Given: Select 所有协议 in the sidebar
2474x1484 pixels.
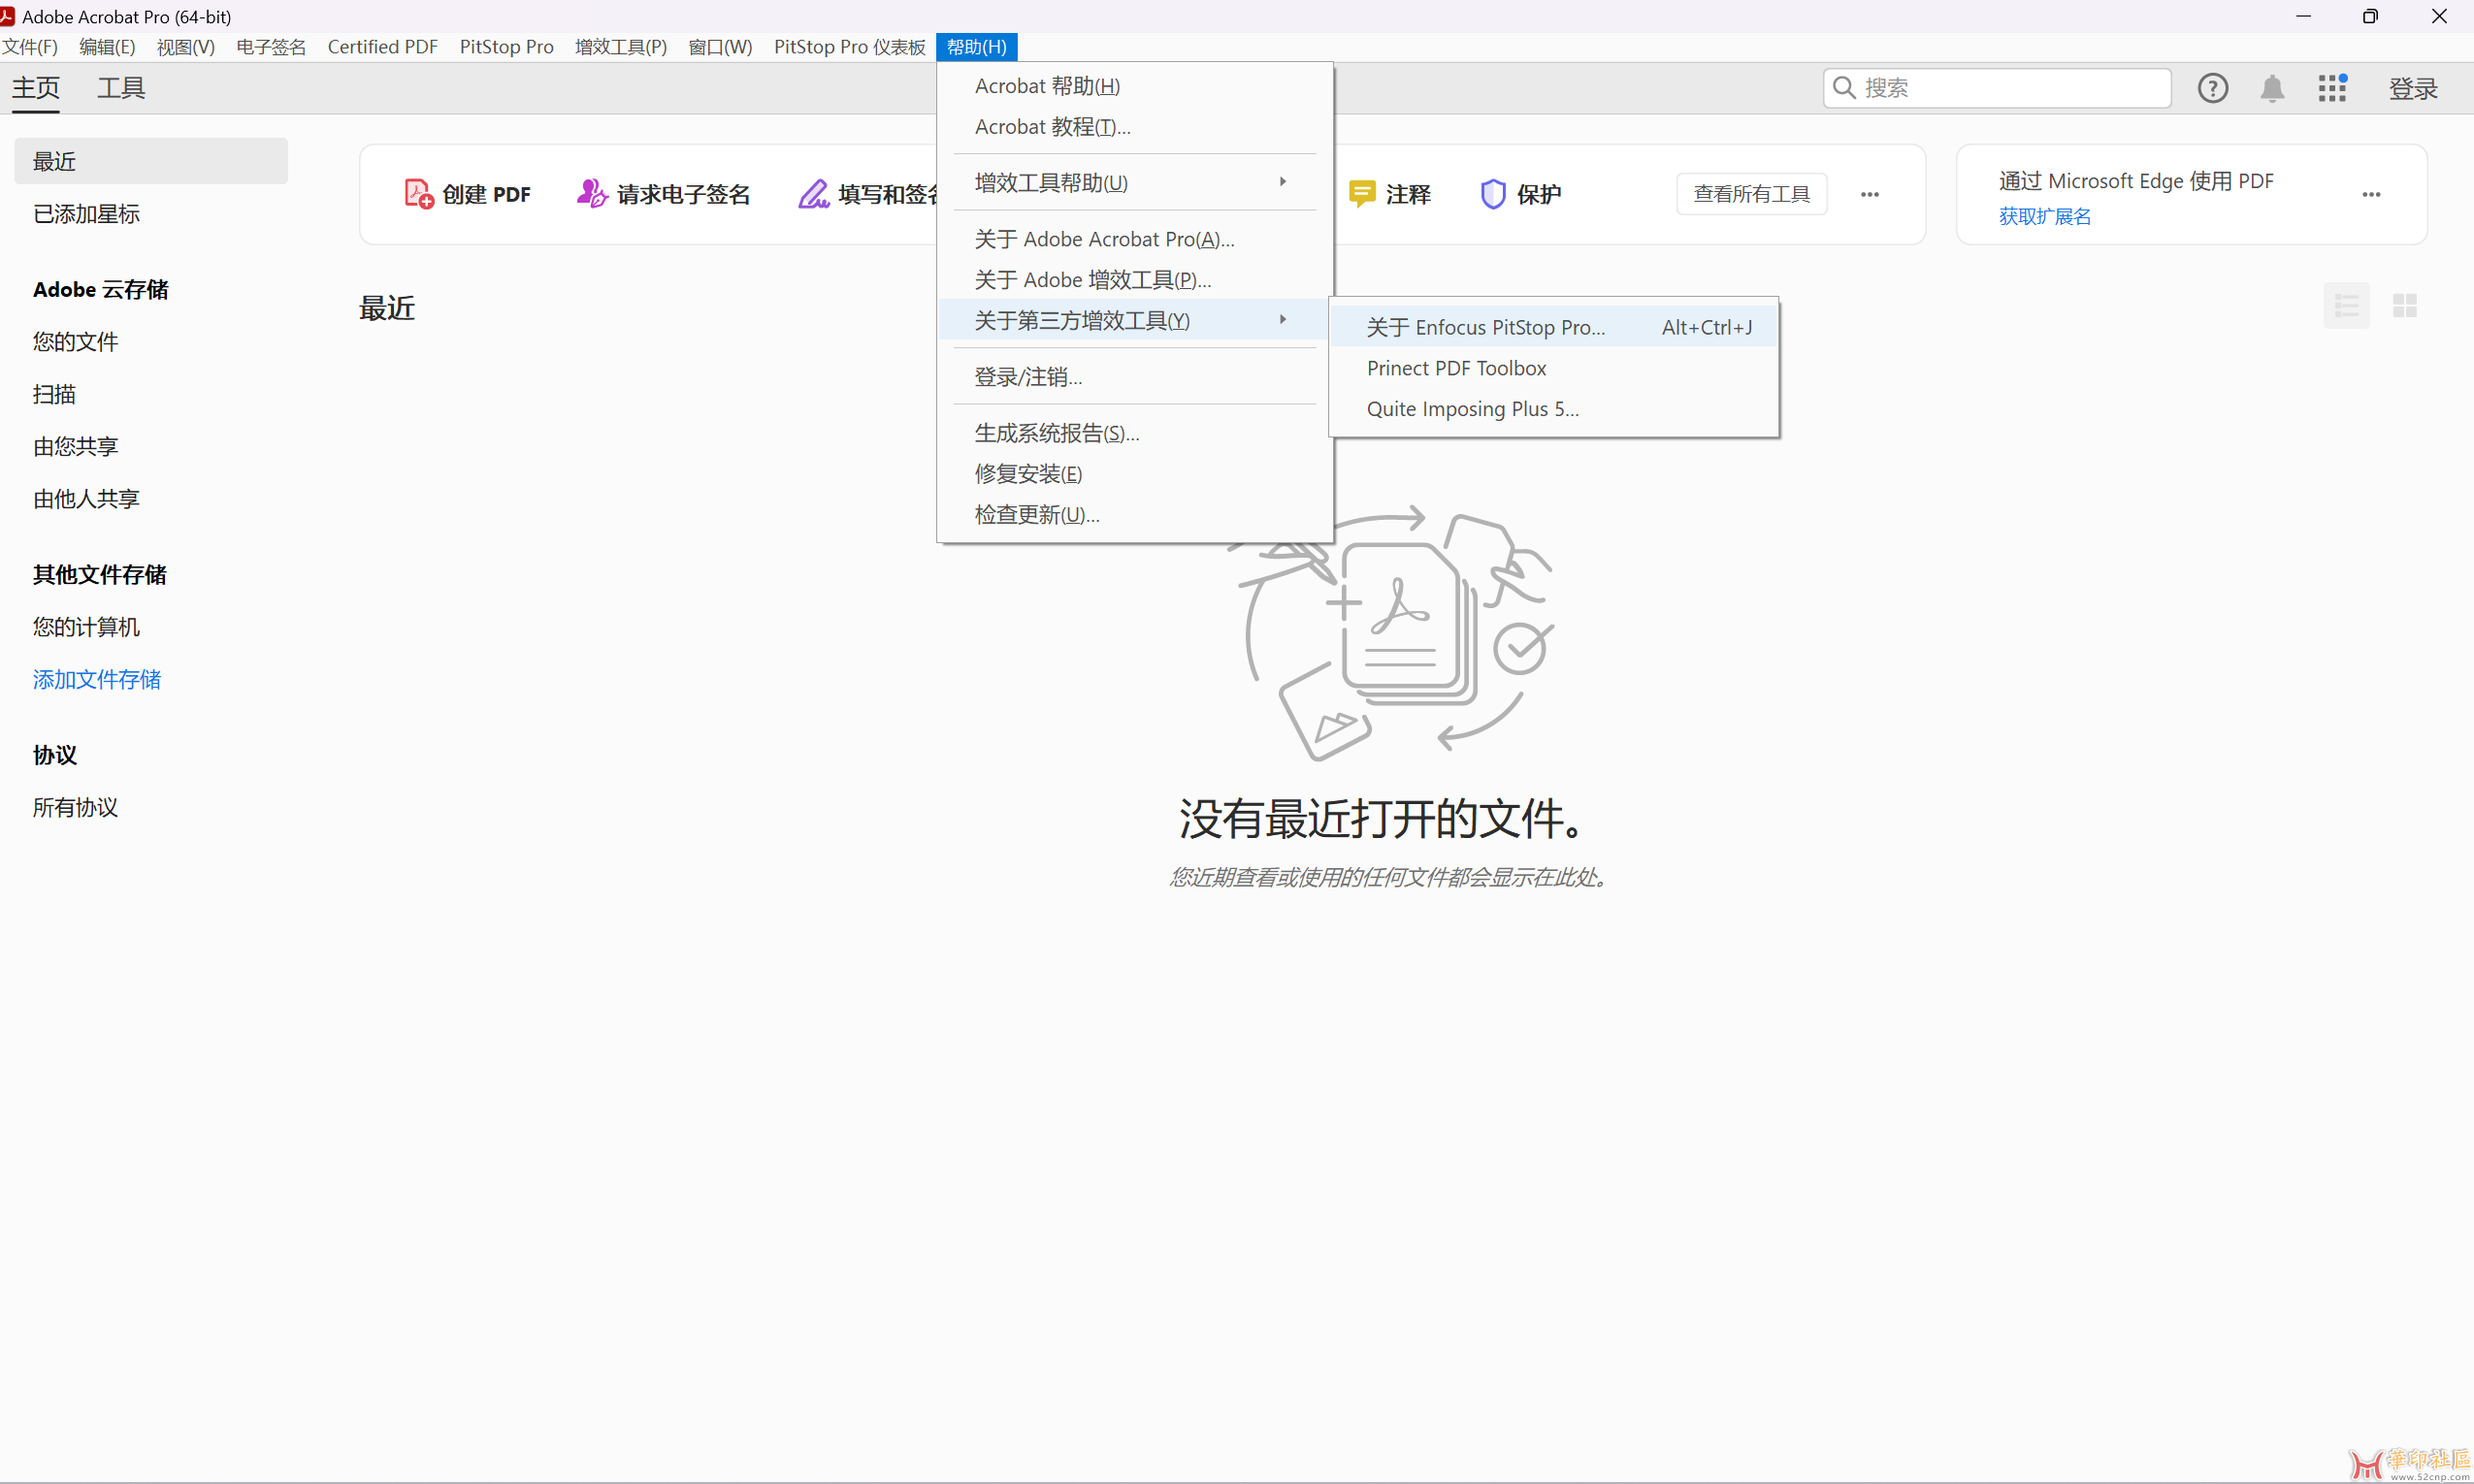Looking at the screenshot, I should [75, 808].
